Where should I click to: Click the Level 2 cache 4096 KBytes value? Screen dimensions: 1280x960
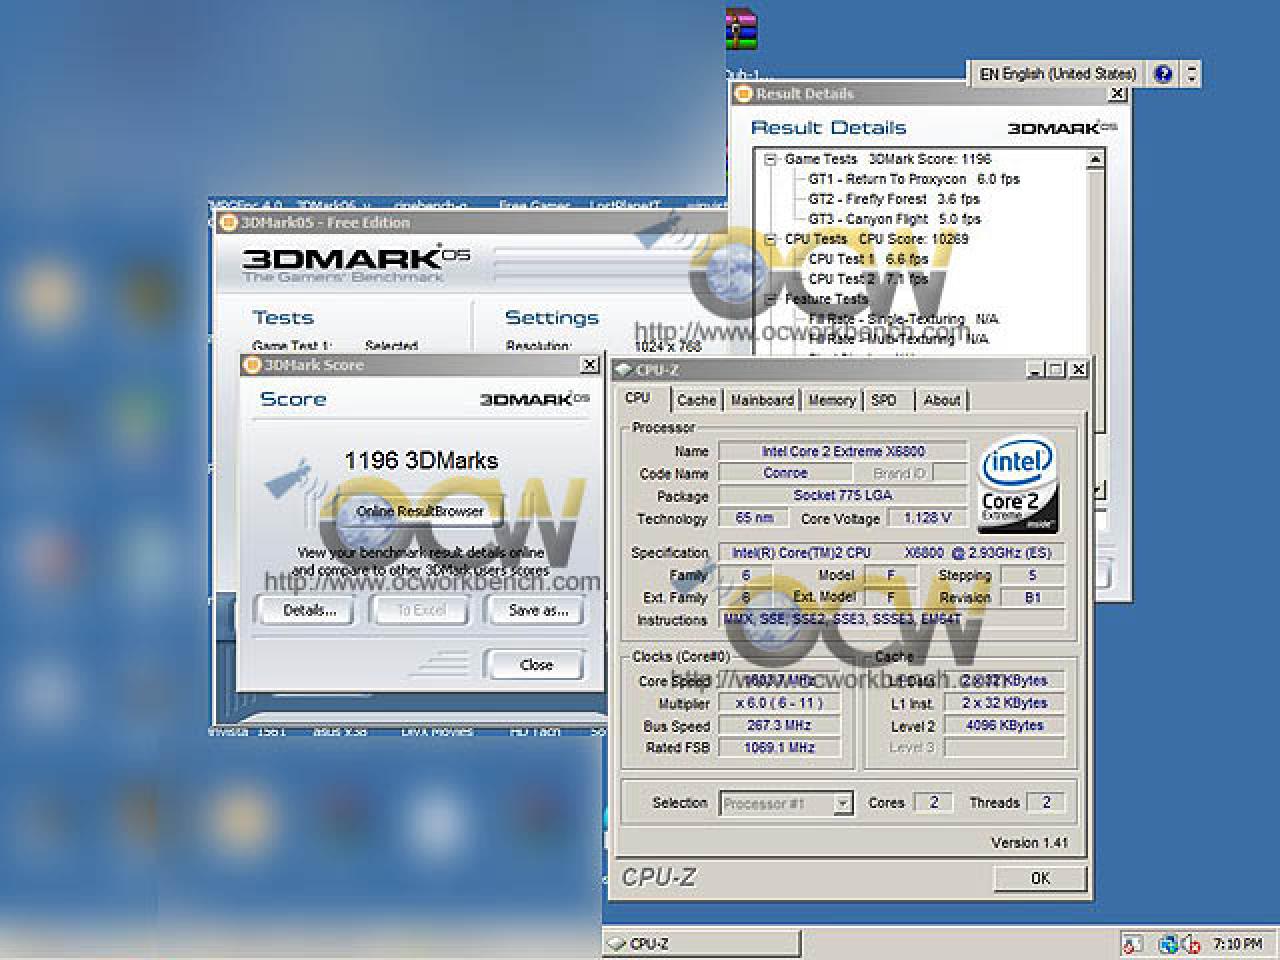(1004, 725)
